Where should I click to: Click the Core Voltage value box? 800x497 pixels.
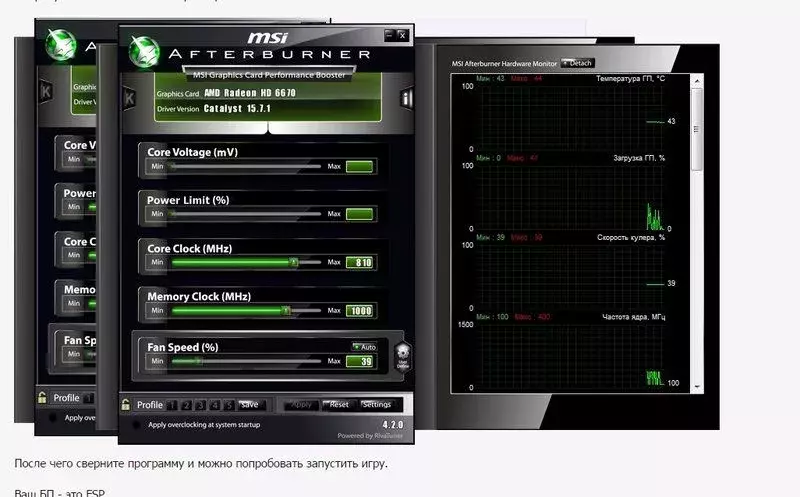point(360,166)
